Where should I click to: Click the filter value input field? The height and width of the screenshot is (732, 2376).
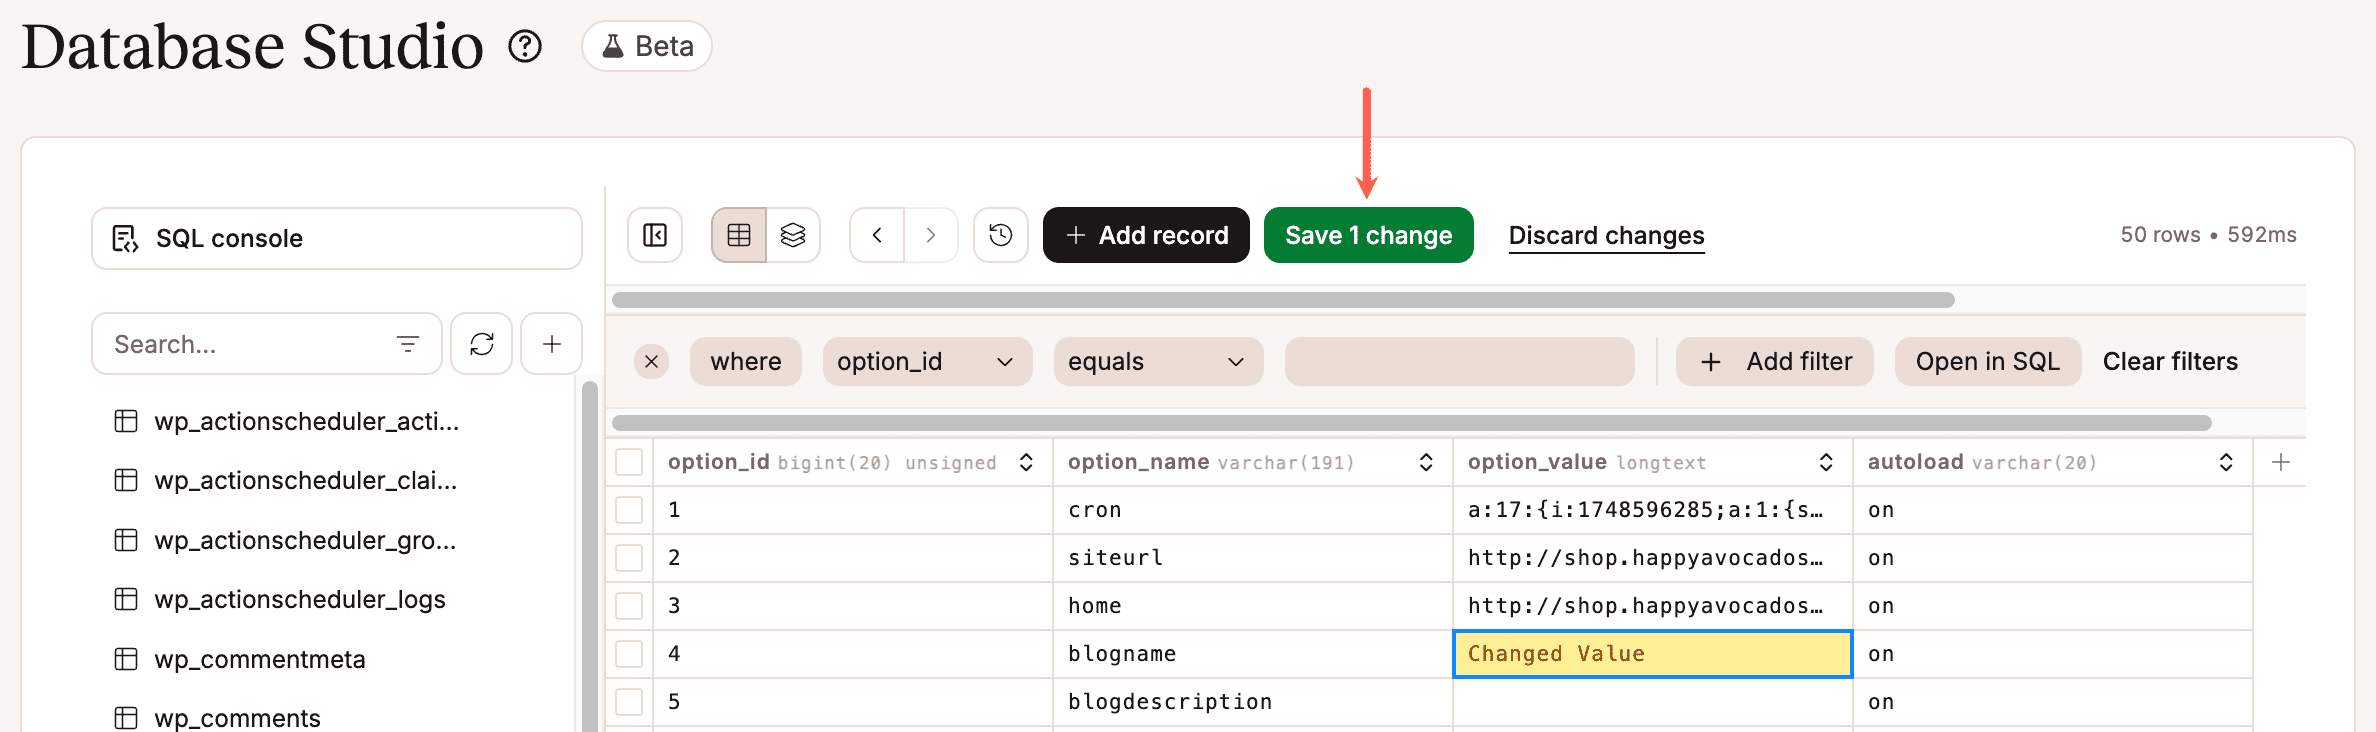(1460, 361)
